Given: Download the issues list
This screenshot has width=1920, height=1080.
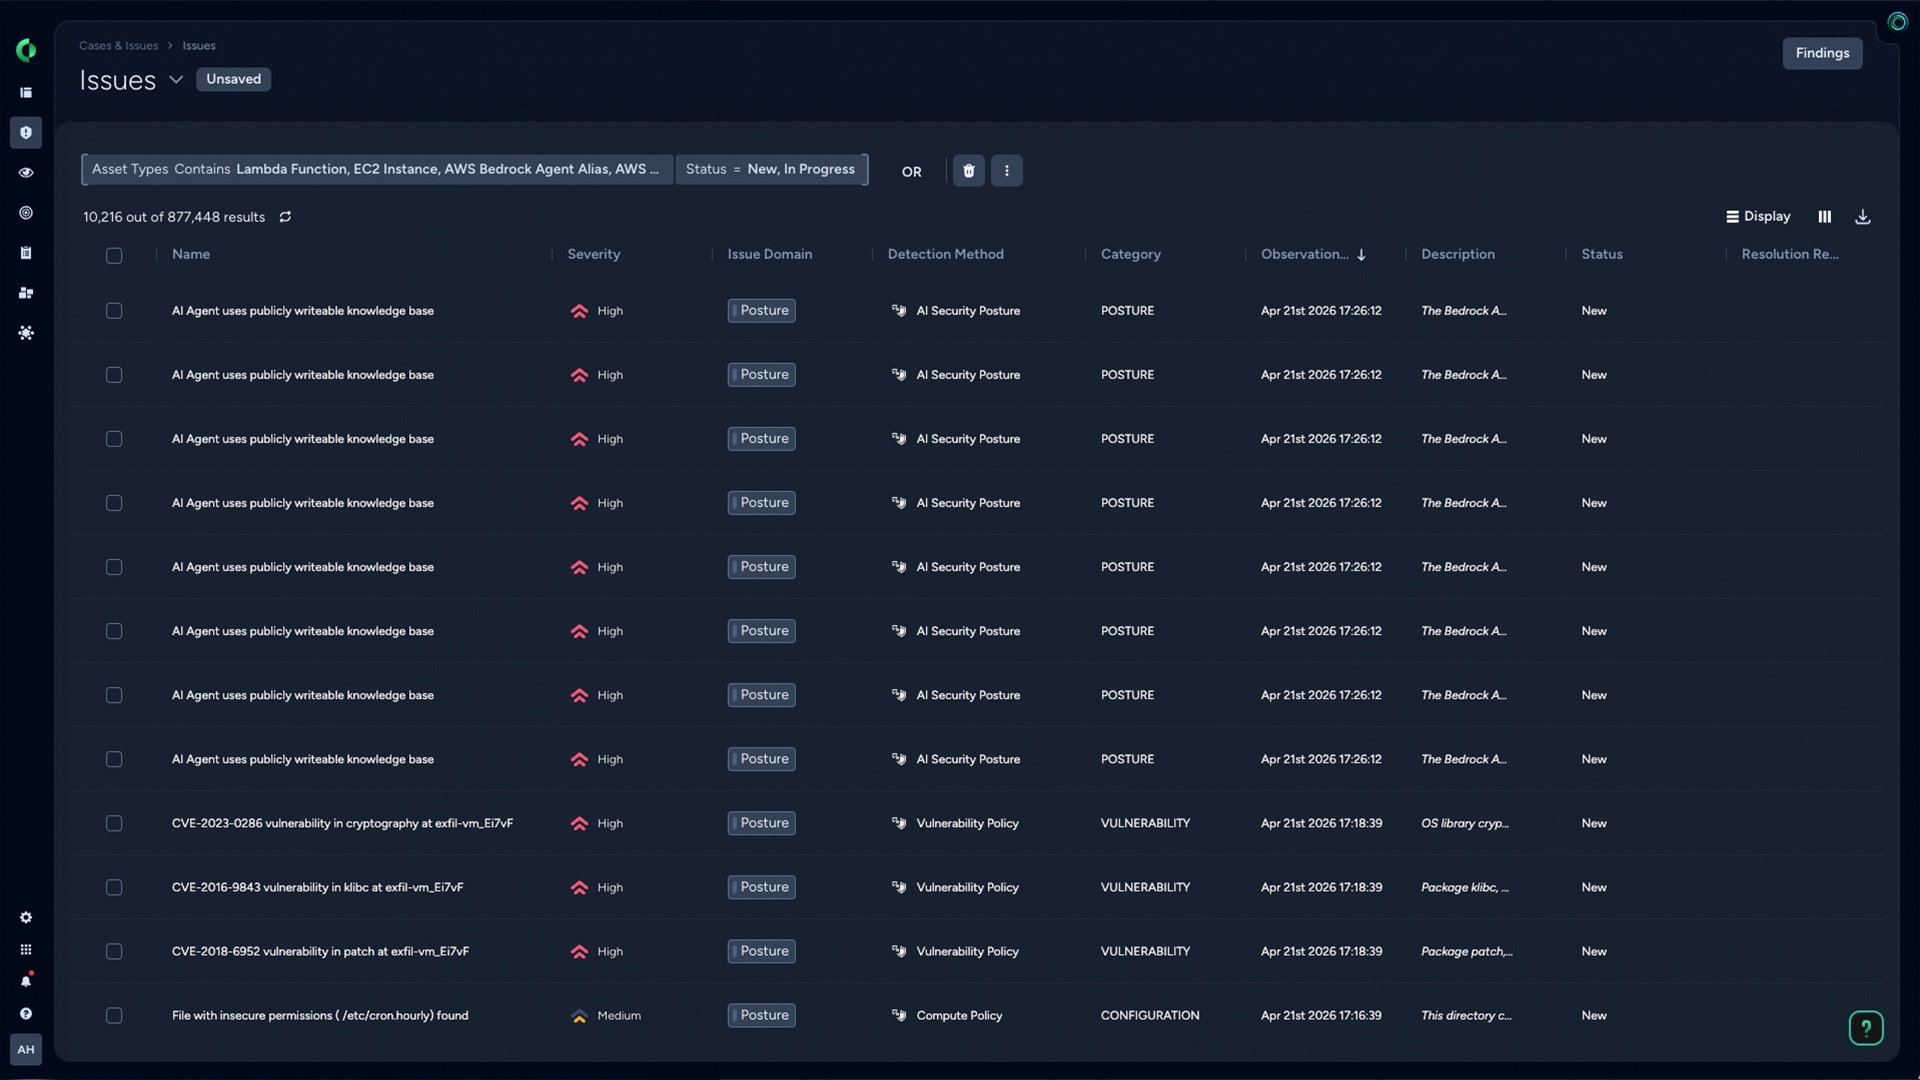Looking at the screenshot, I should click(x=1863, y=217).
